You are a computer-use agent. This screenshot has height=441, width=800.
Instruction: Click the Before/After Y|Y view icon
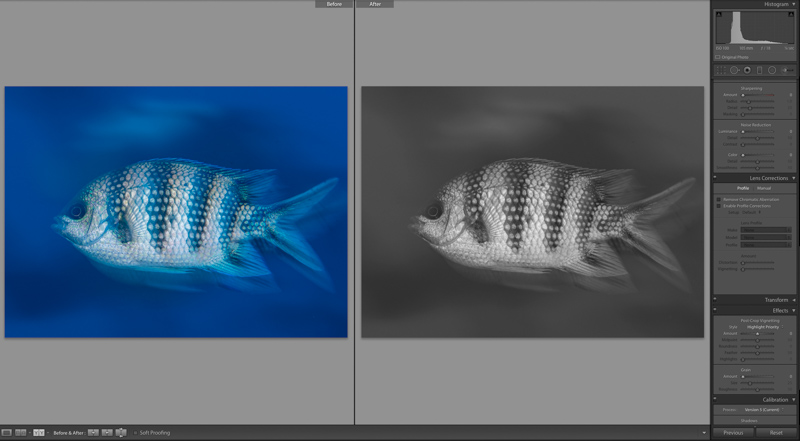pyautogui.click(x=39, y=432)
